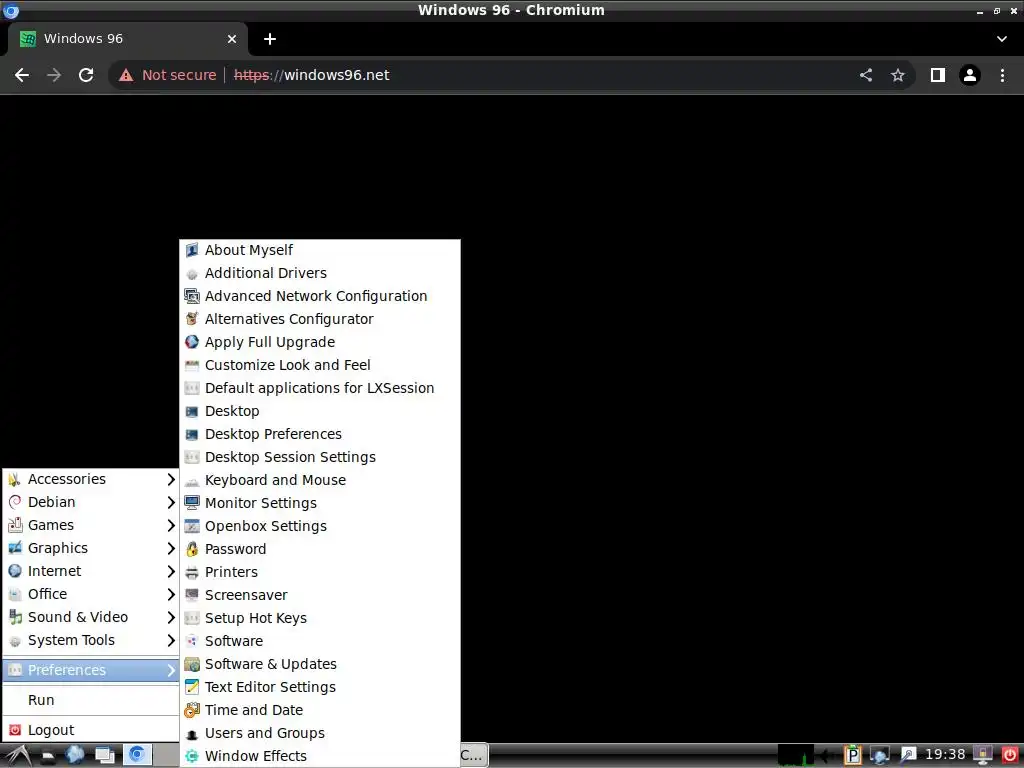
Task: Toggle the Chromium side panel
Action: pos(938,75)
